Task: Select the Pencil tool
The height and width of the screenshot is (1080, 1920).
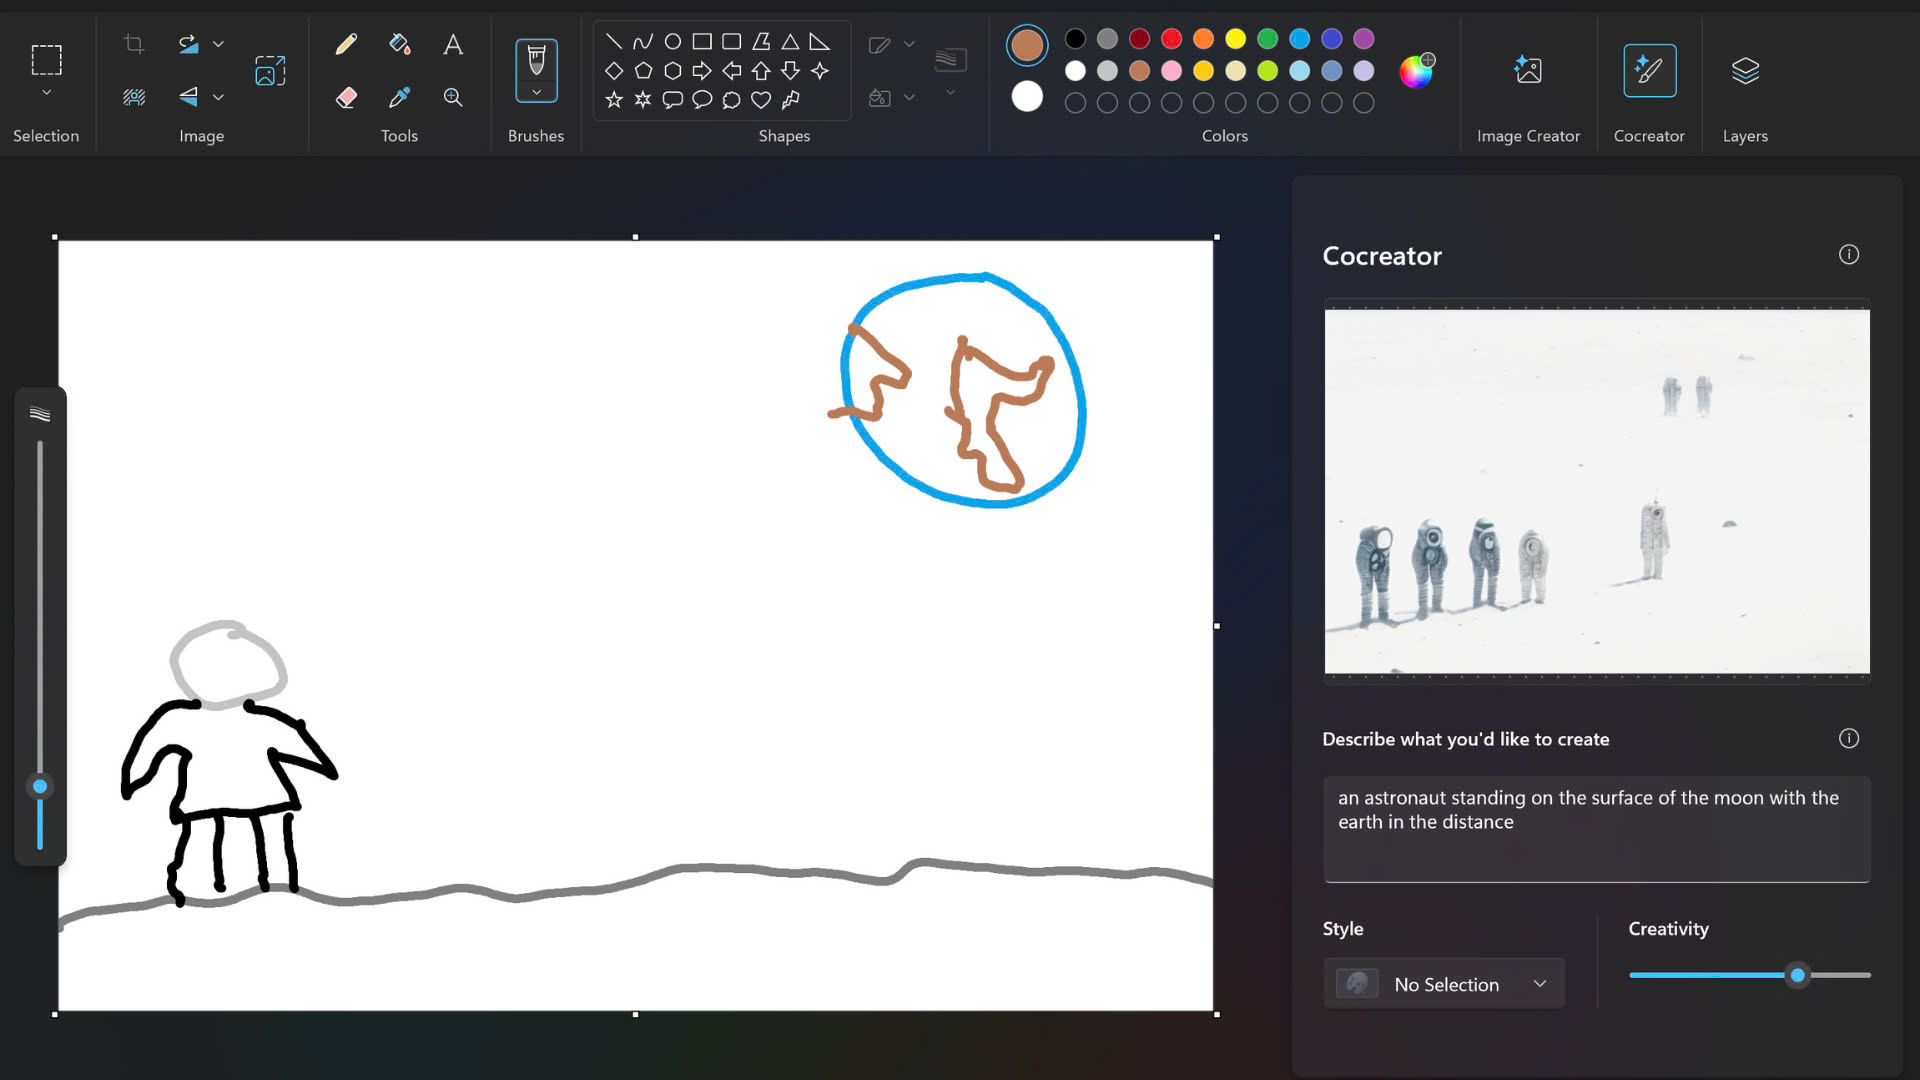Action: point(346,44)
